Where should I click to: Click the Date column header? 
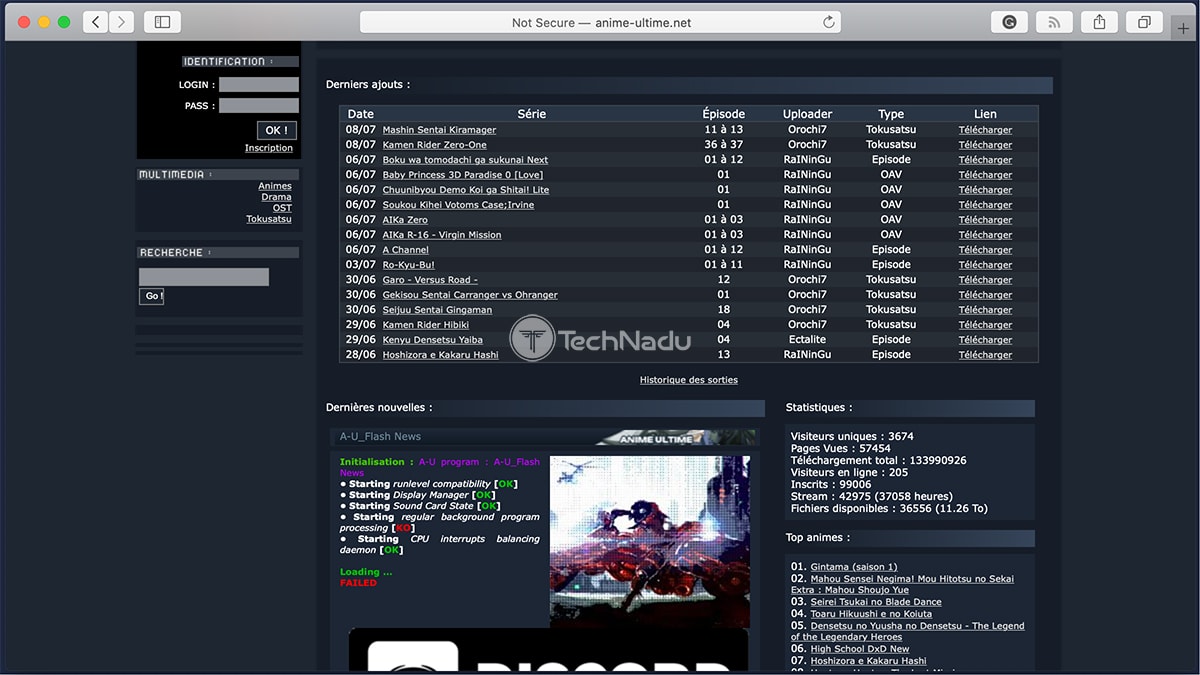361,114
